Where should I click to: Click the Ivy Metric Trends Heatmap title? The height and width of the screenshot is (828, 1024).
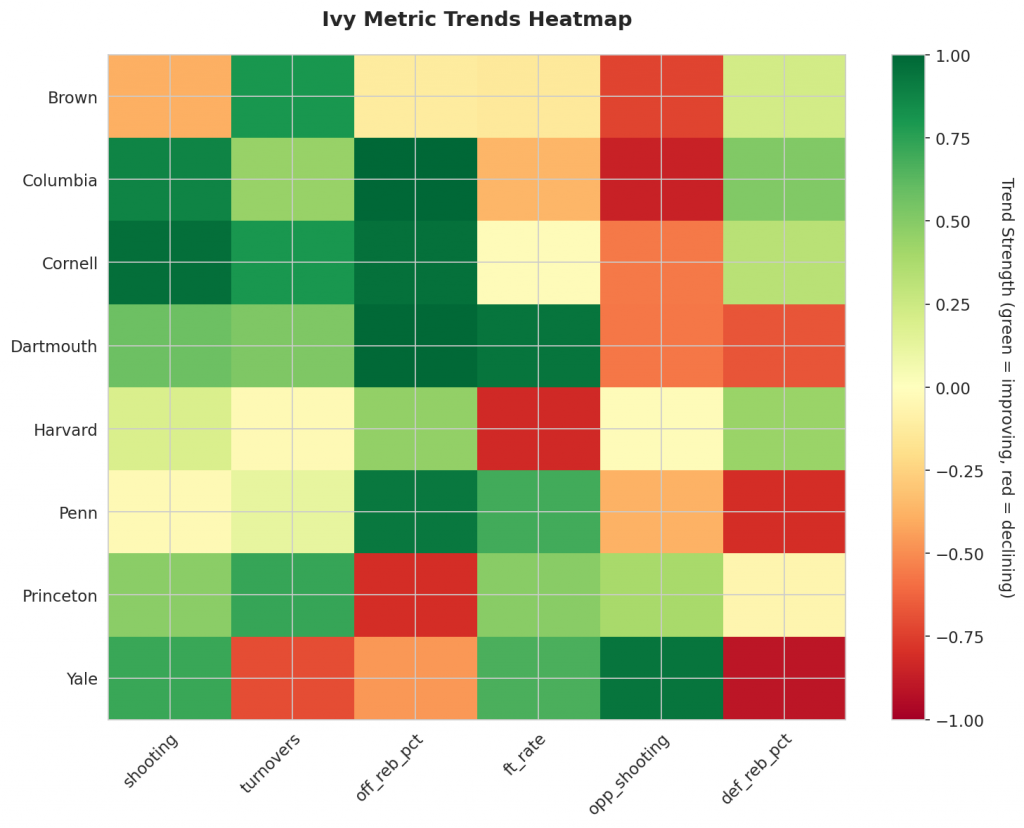coord(476,19)
